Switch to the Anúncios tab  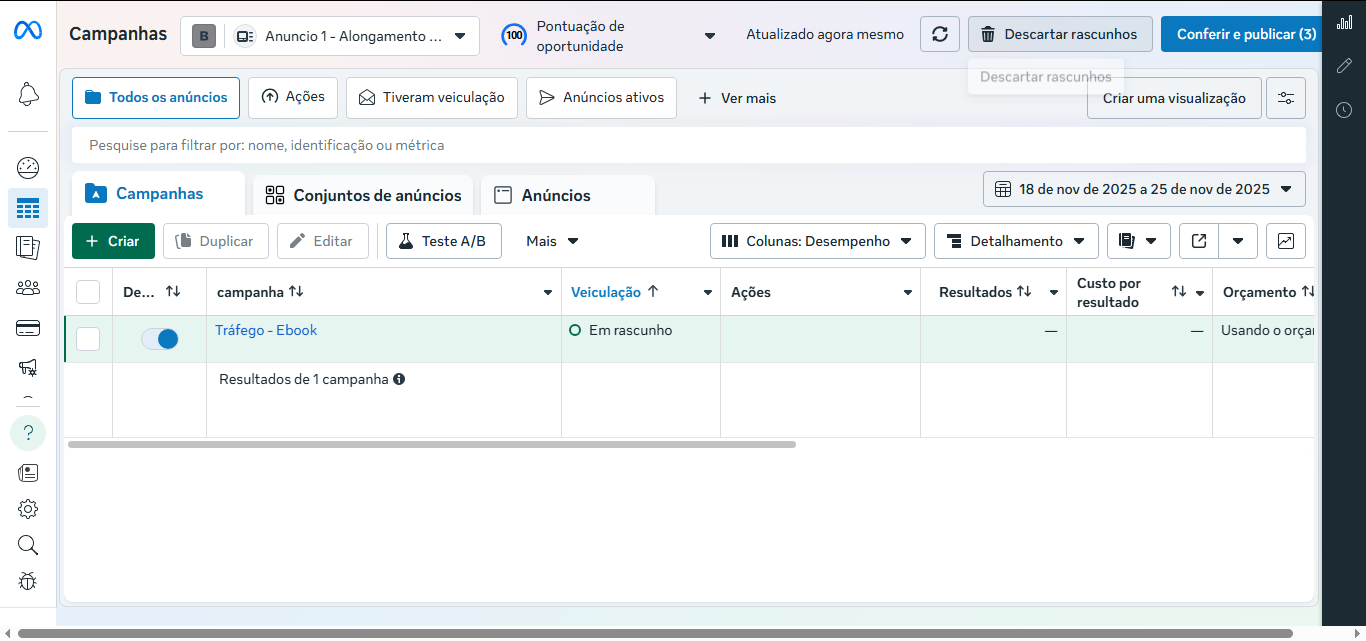(x=567, y=195)
